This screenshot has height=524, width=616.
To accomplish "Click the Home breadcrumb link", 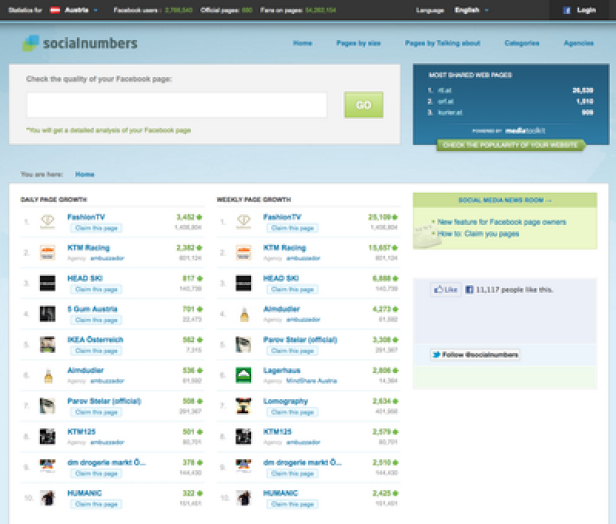I will [85, 174].
